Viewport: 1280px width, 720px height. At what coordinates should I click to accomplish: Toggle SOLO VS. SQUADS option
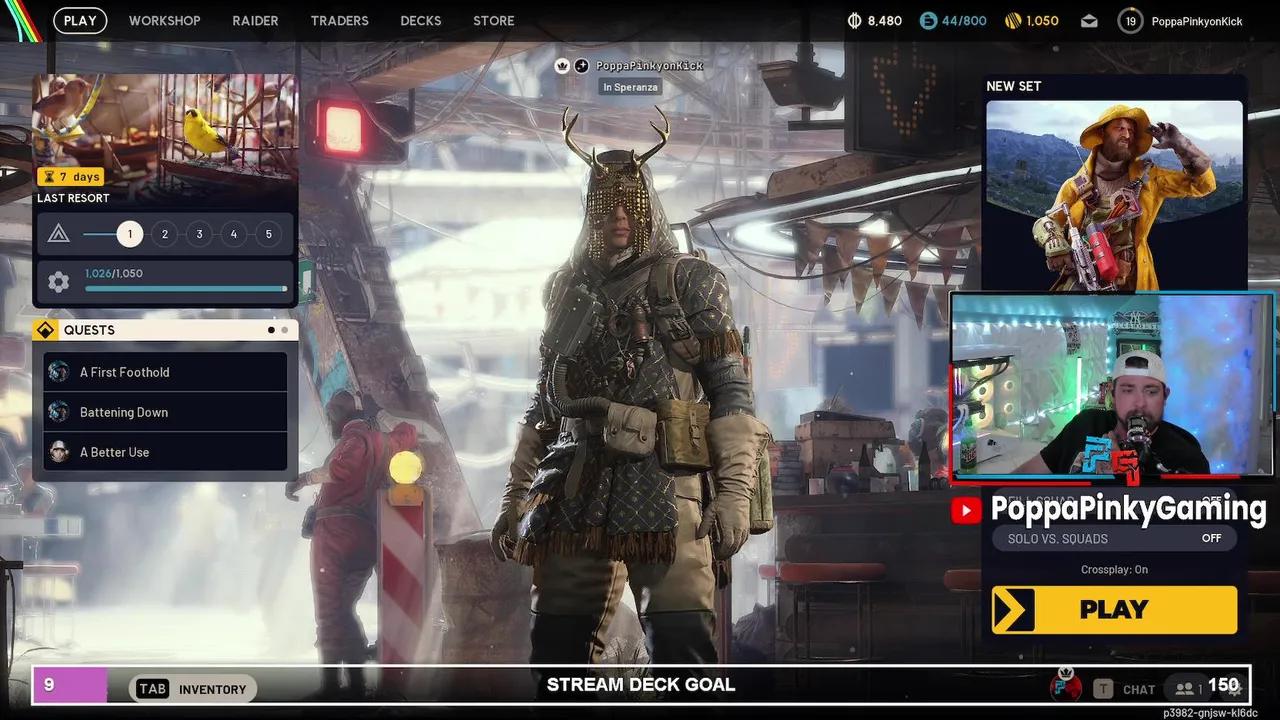[x=1114, y=538]
